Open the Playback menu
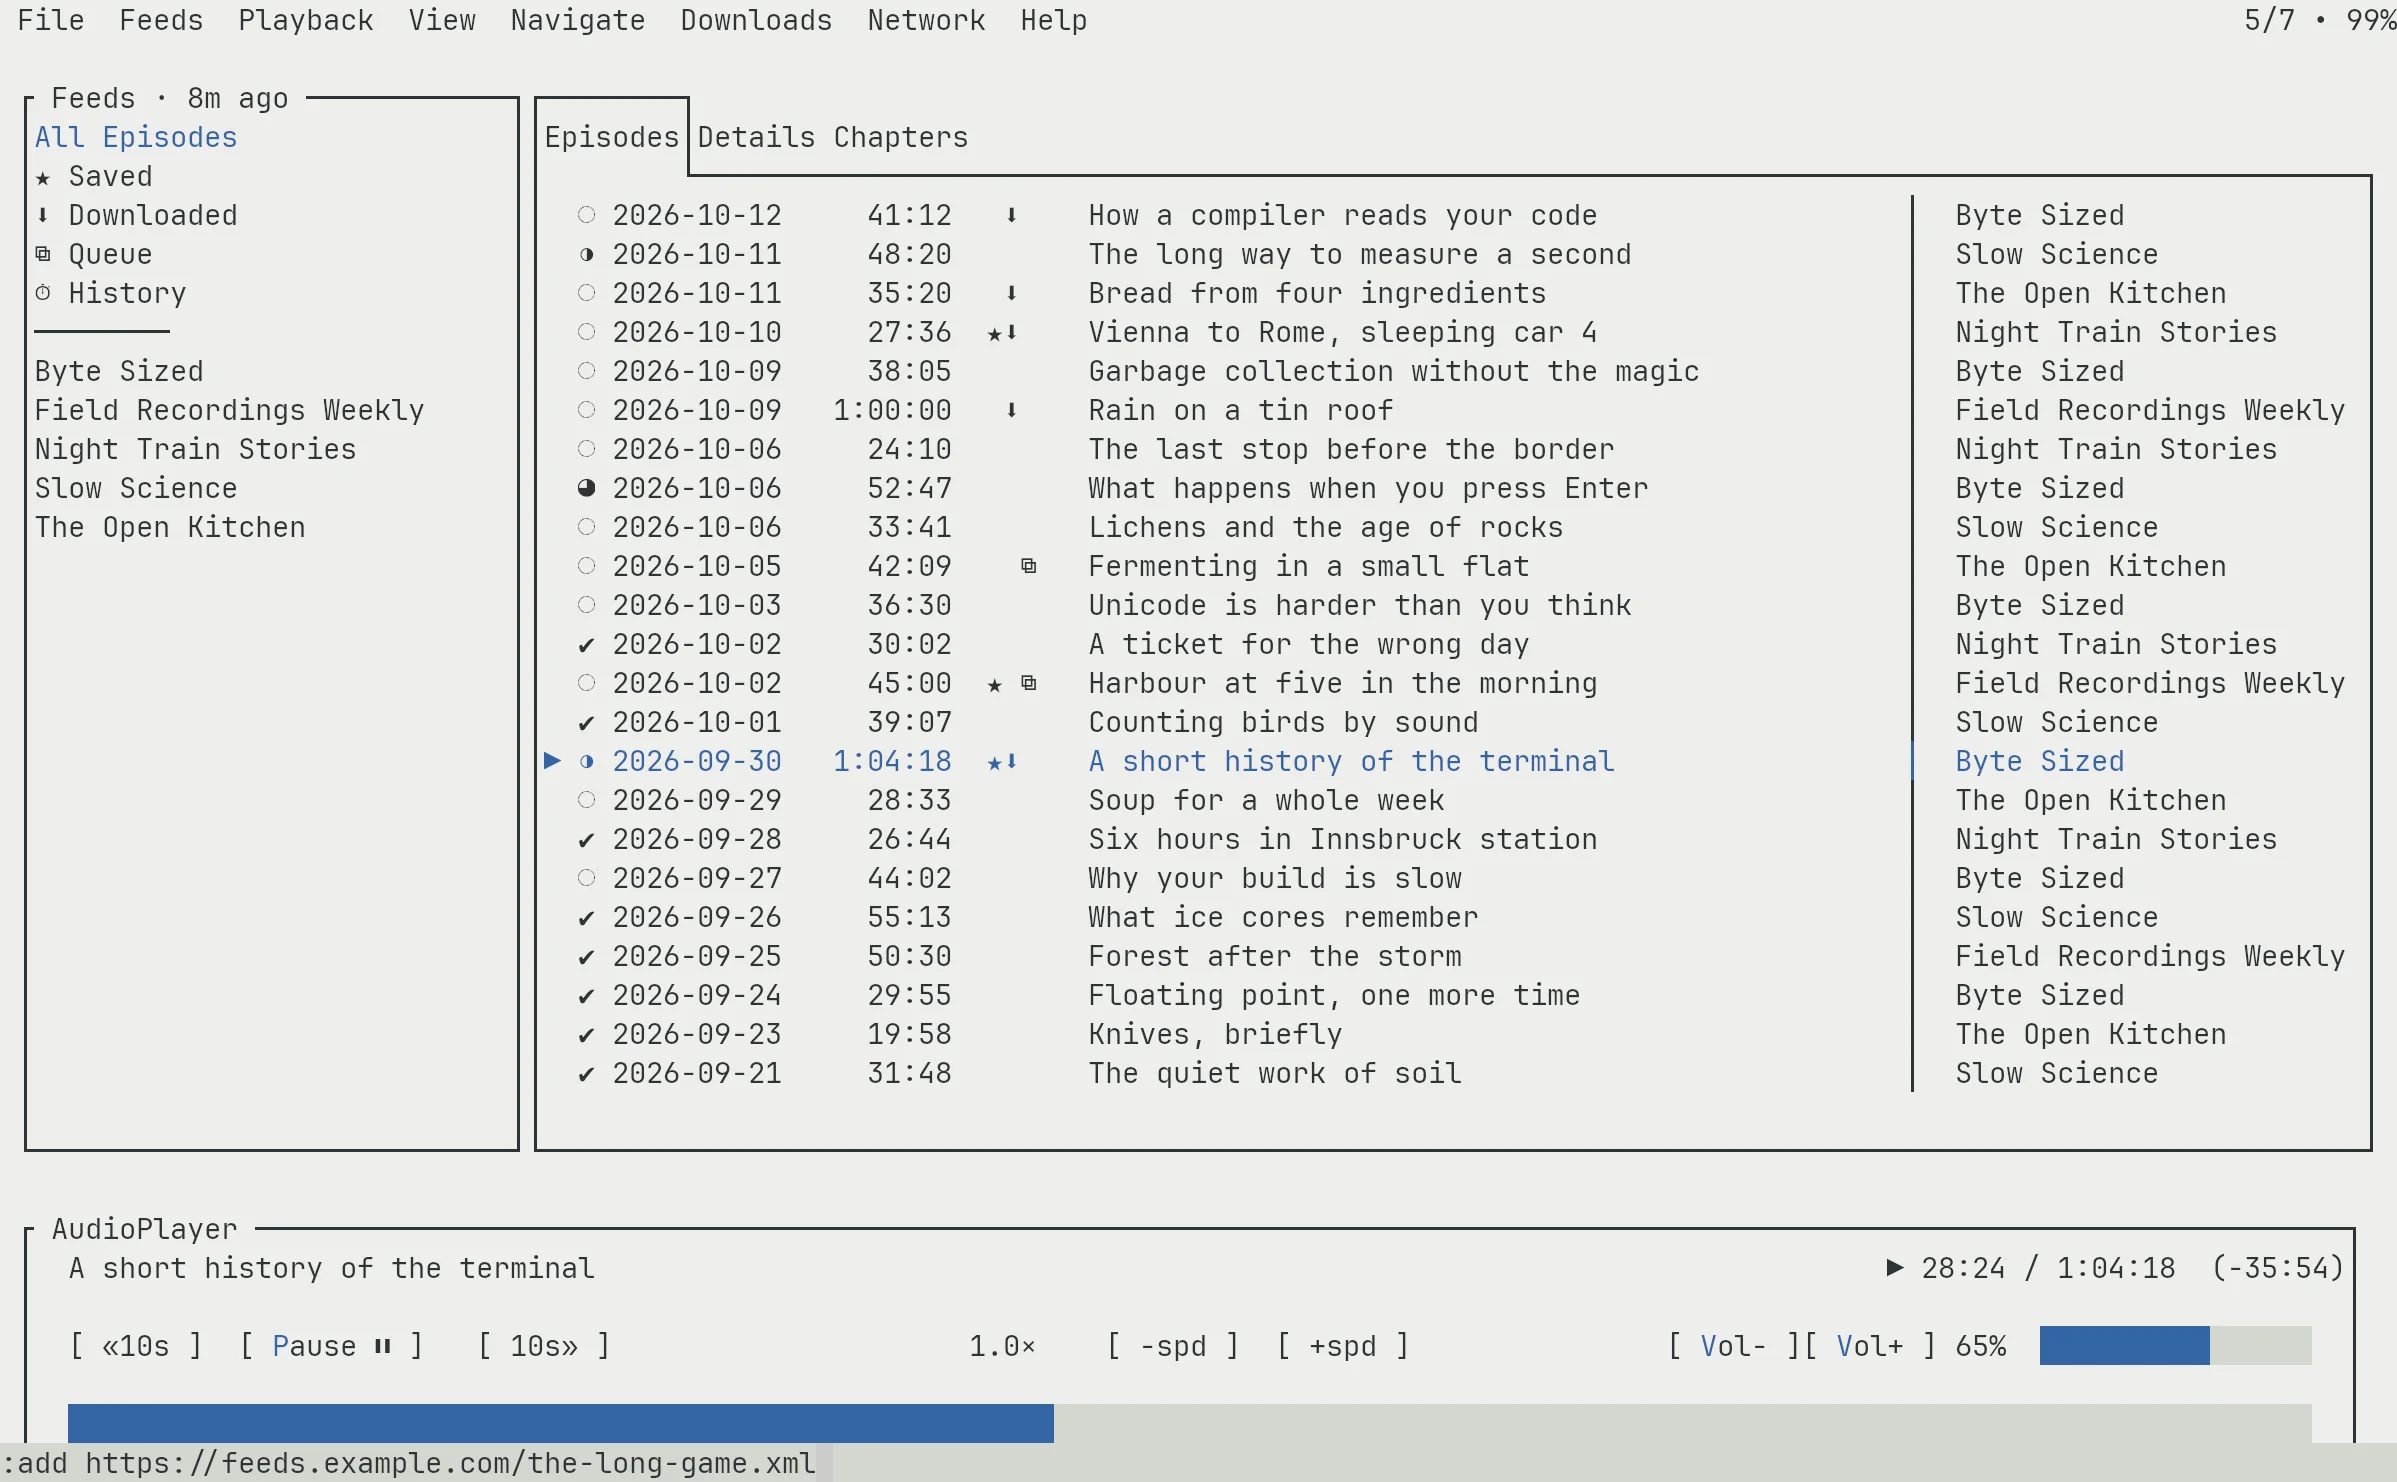Image resolution: width=2397 pixels, height=1482 pixels. (x=306, y=20)
